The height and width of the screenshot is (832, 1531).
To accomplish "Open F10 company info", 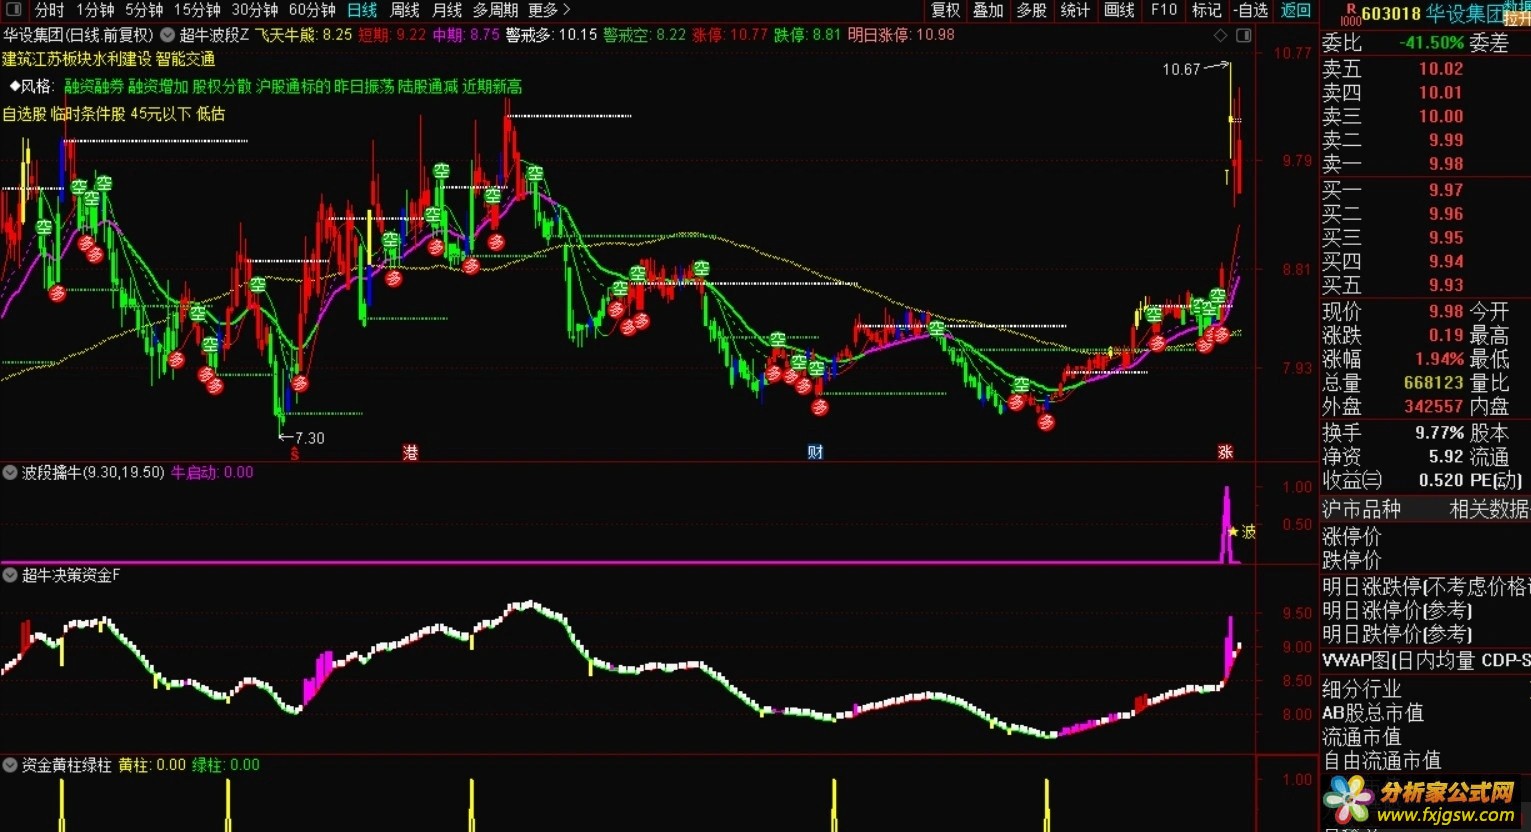I will (x=1164, y=10).
